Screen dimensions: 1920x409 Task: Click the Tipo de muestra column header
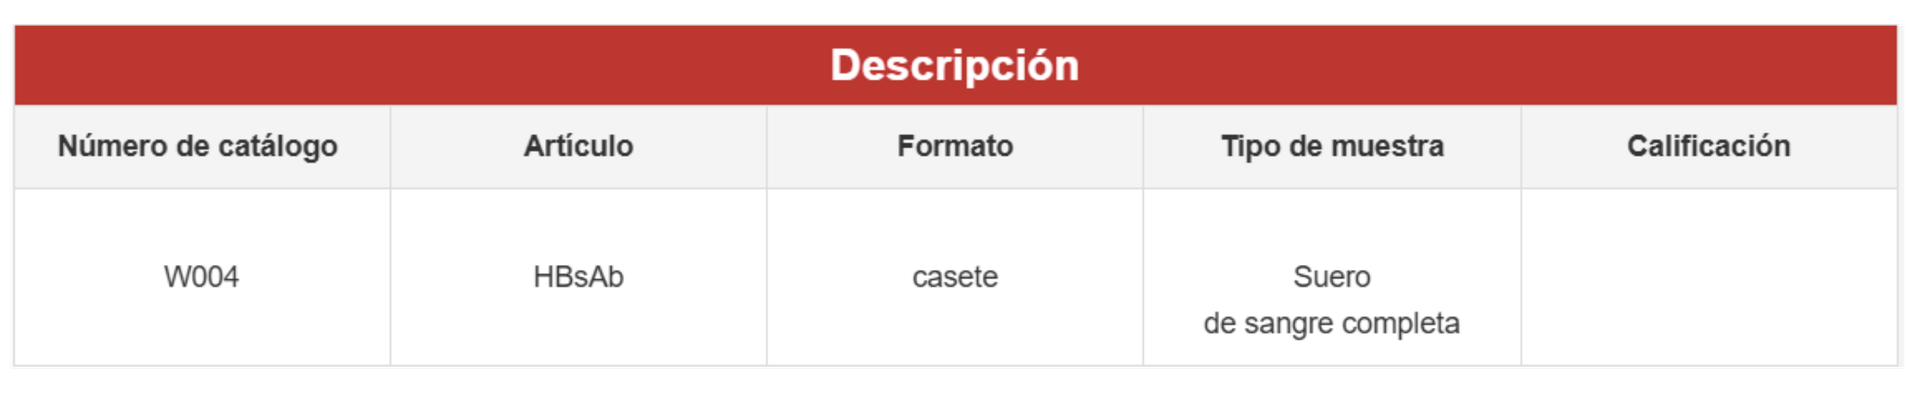(x=1332, y=146)
